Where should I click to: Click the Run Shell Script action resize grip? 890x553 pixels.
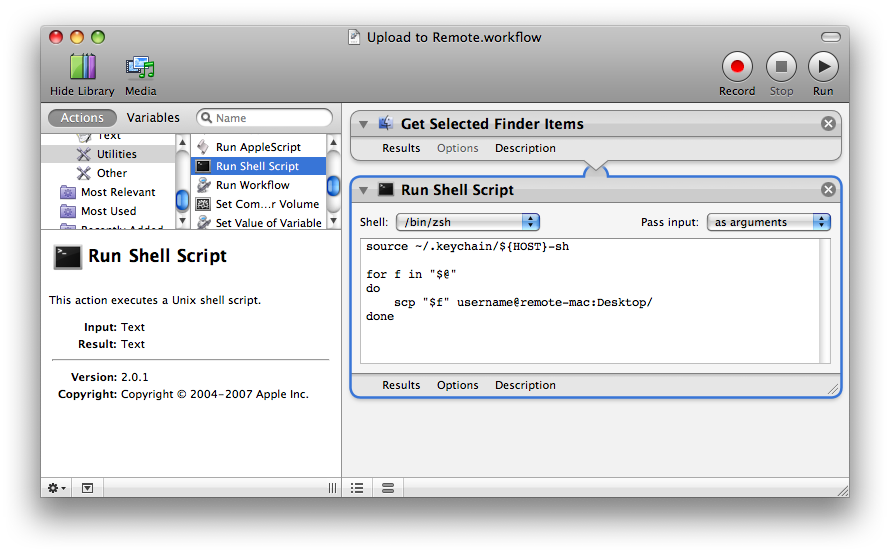[x=833, y=389]
